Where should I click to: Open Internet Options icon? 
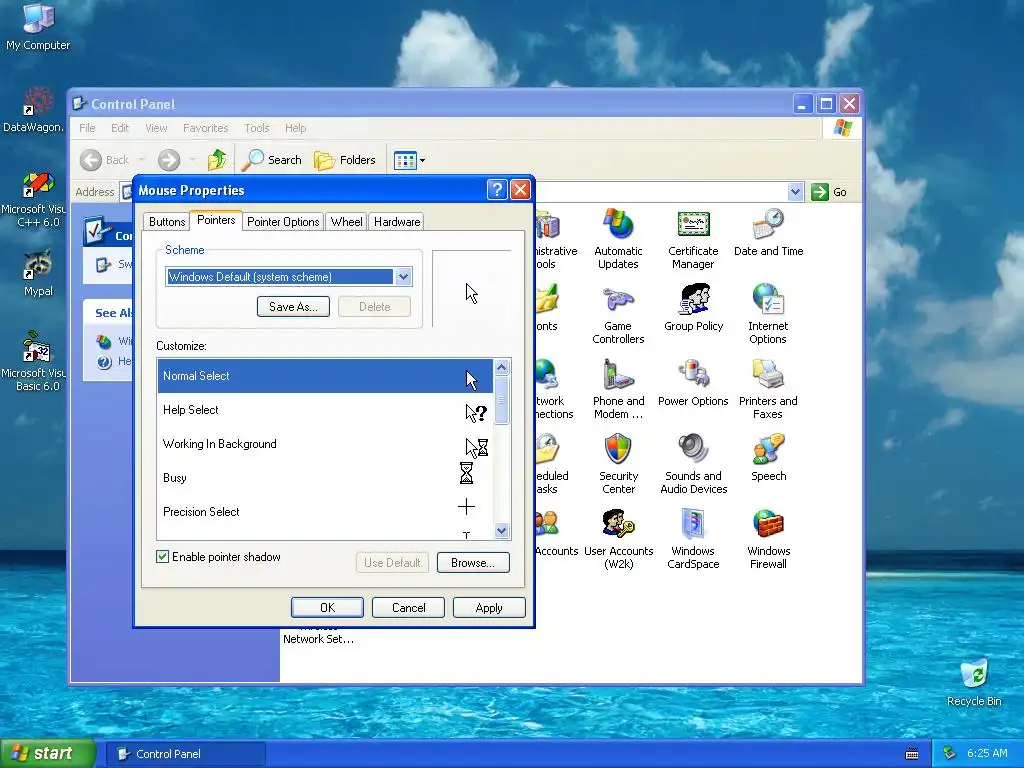[x=768, y=314]
